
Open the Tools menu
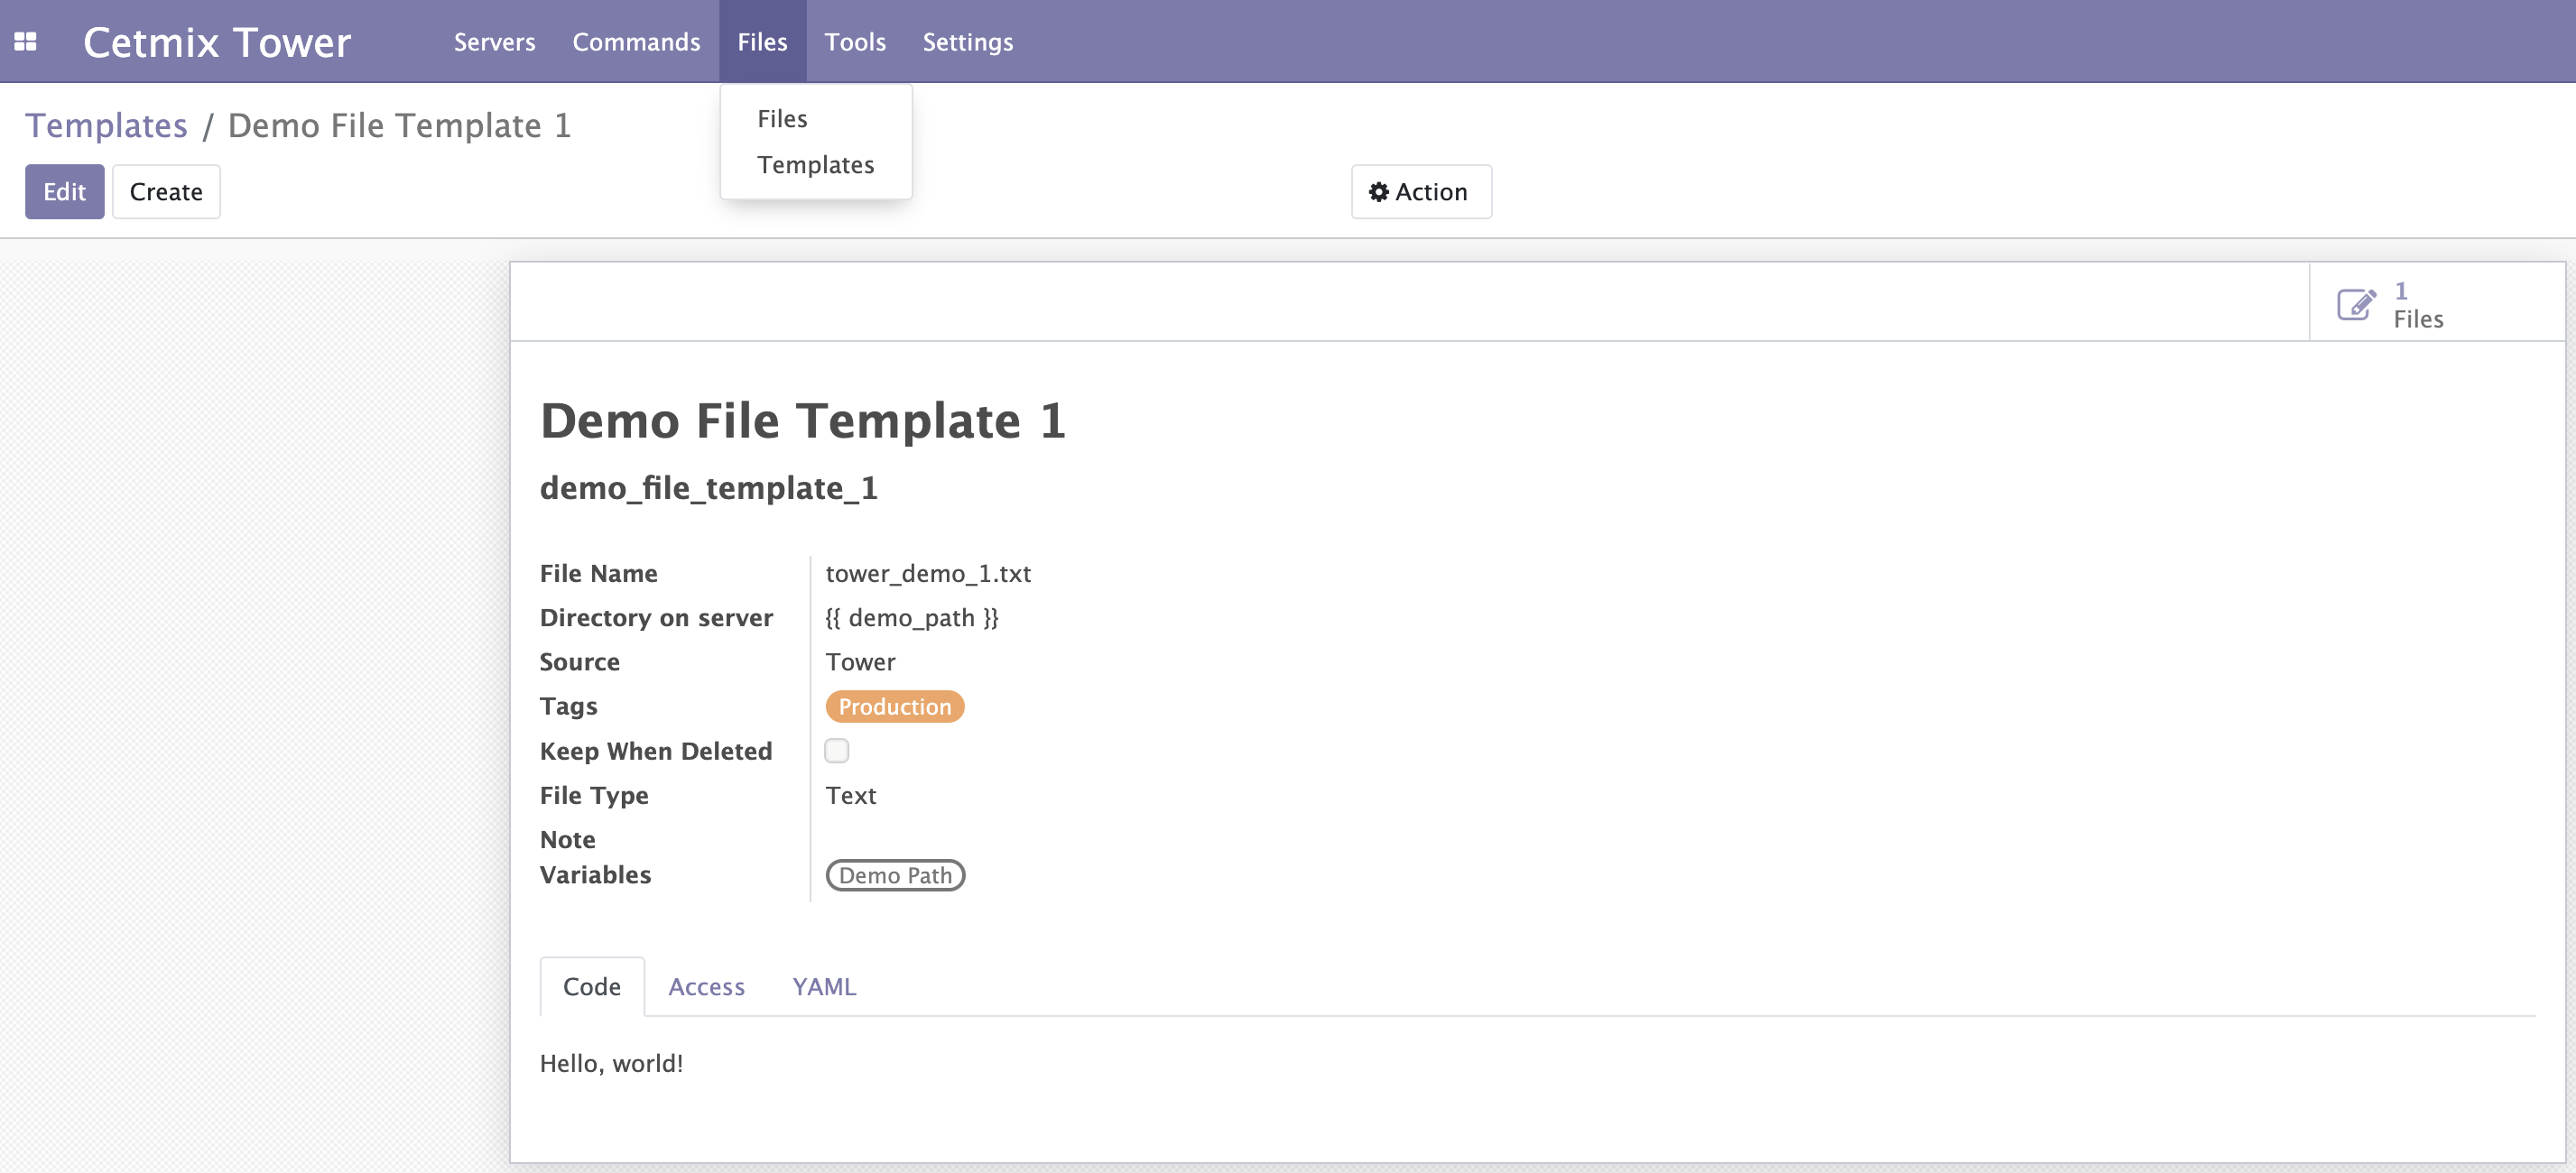pyautogui.click(x=854, y=42)
